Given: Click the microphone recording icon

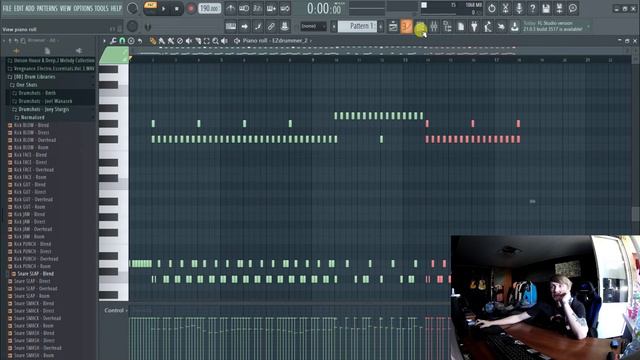Looking at the screenshot, I should tap(519, 8).
